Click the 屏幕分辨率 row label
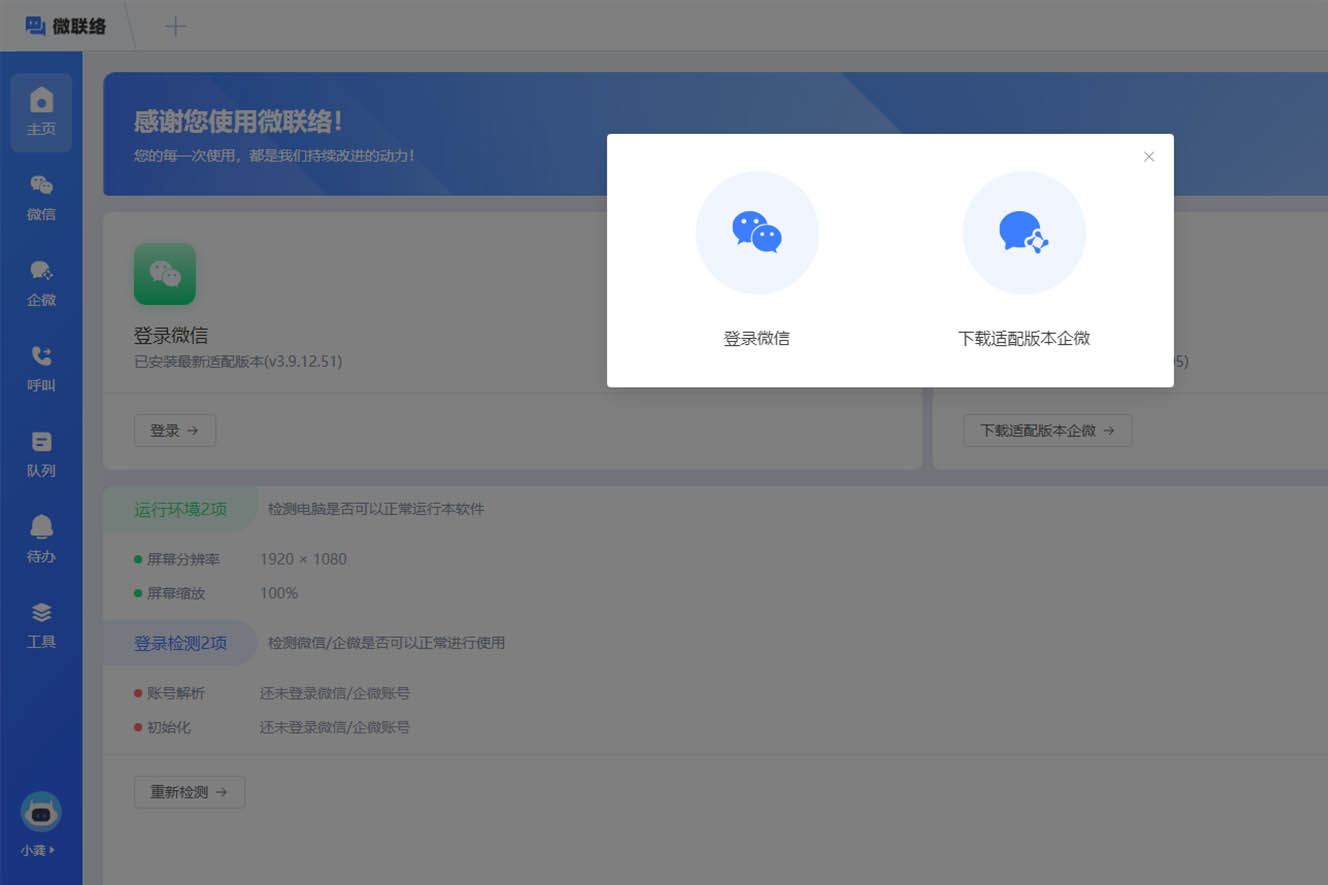The height and width of the screenshot is (885, 1328). [184, 559]
